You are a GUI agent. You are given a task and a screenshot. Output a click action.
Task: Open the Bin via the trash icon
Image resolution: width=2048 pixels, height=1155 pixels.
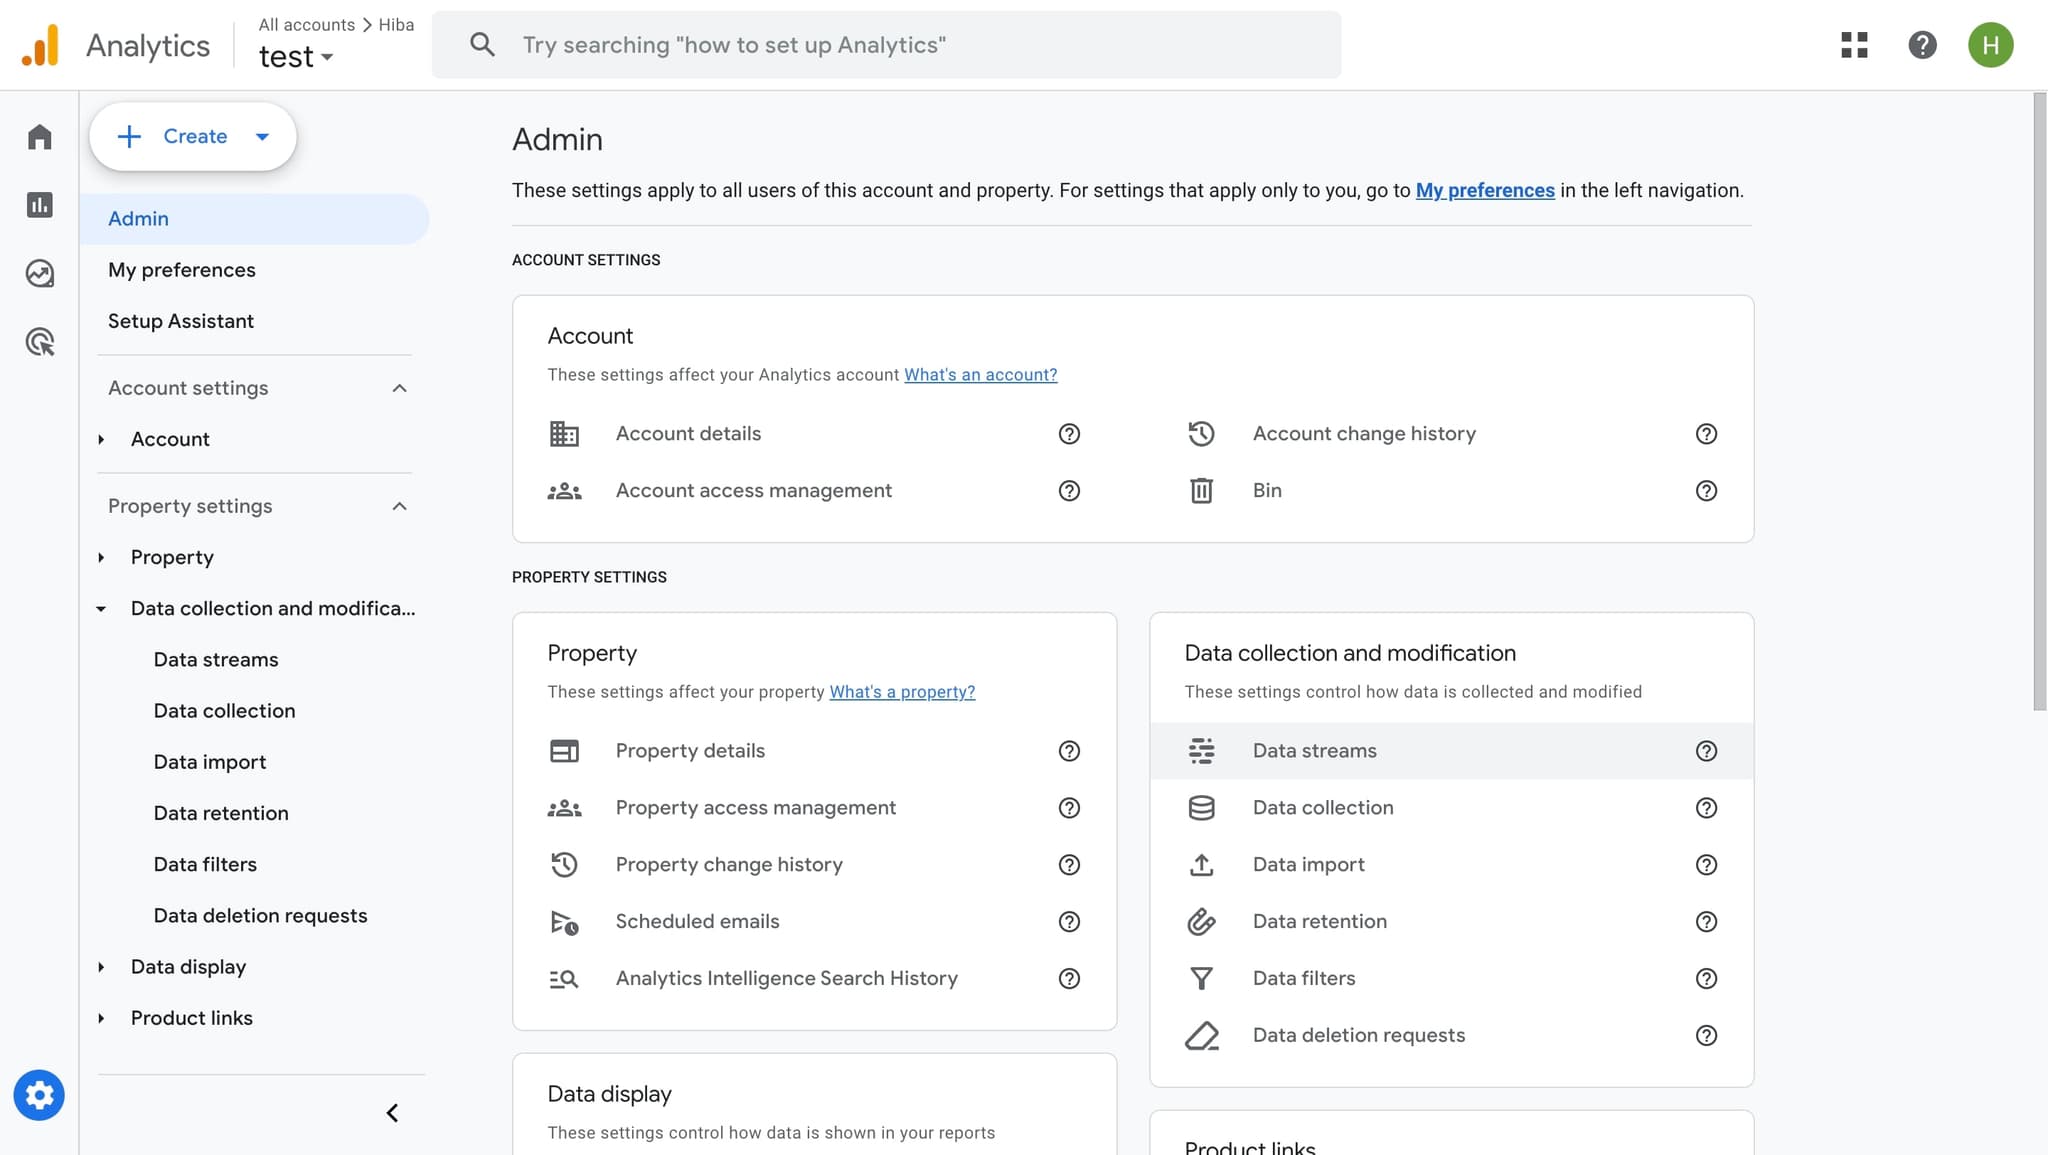click(1201, 490)
